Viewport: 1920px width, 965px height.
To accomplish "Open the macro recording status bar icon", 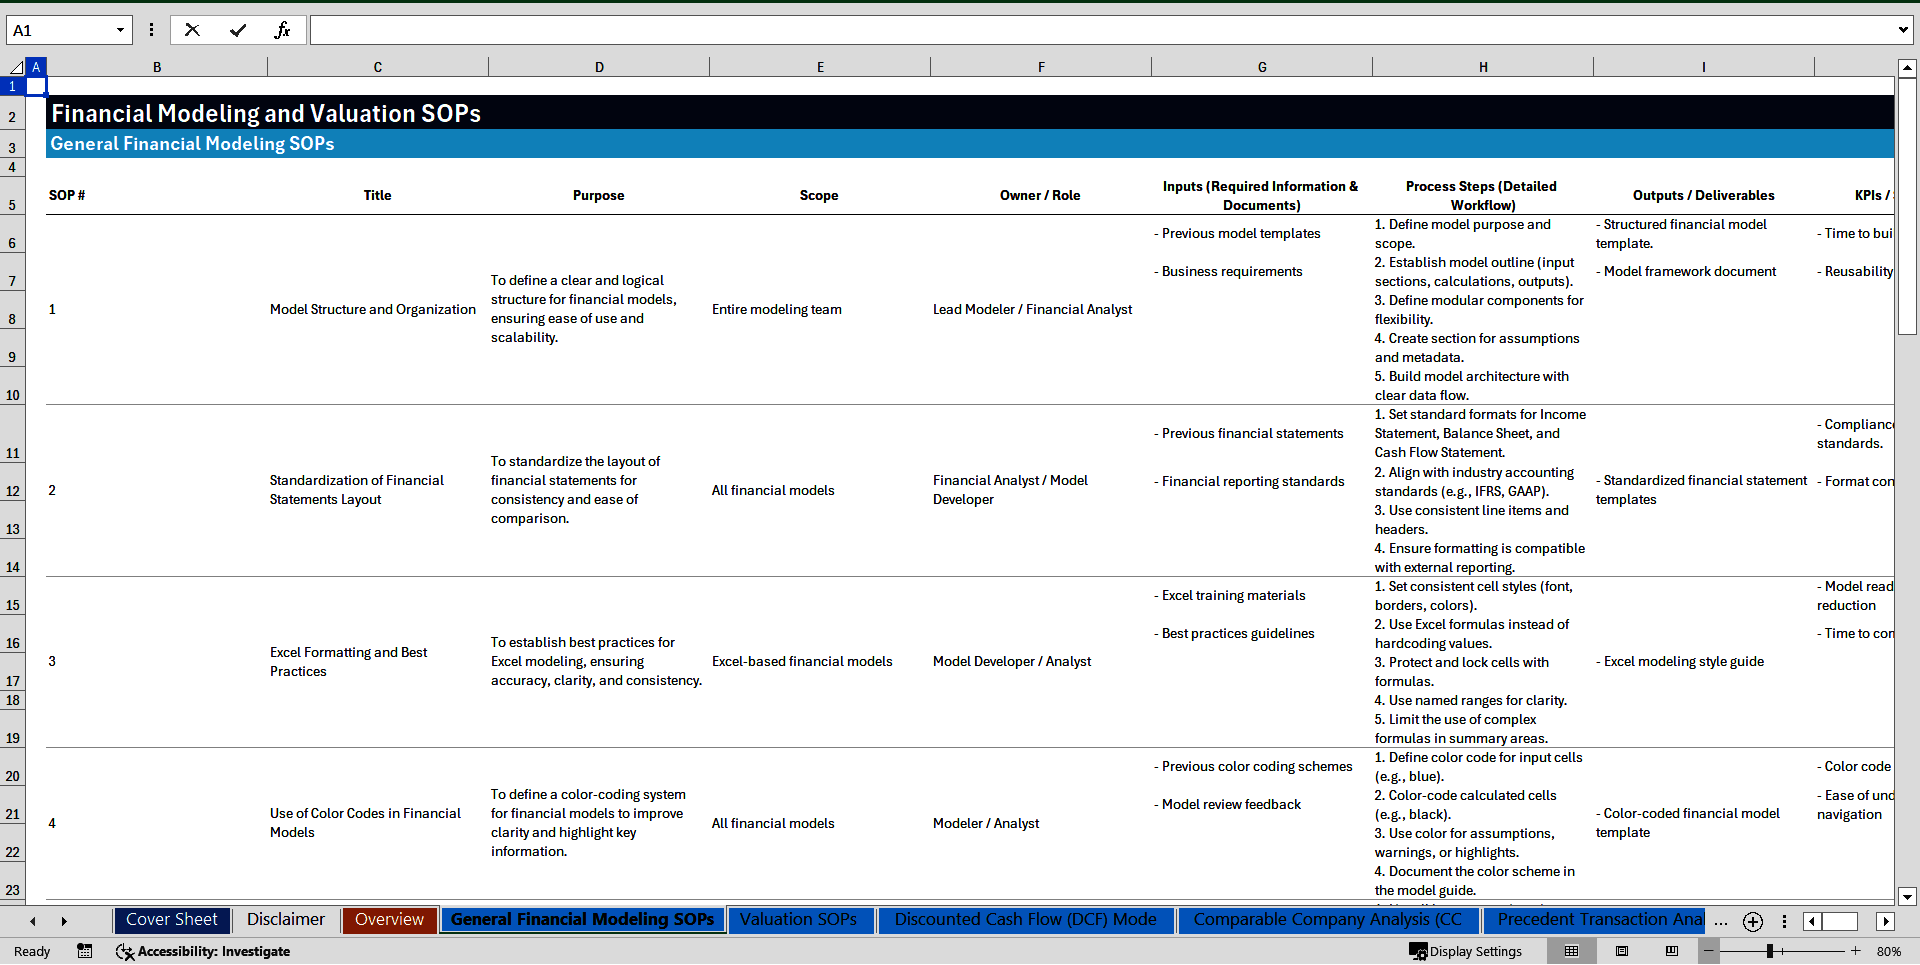I will pyautogui.click(x=85, y=951).
